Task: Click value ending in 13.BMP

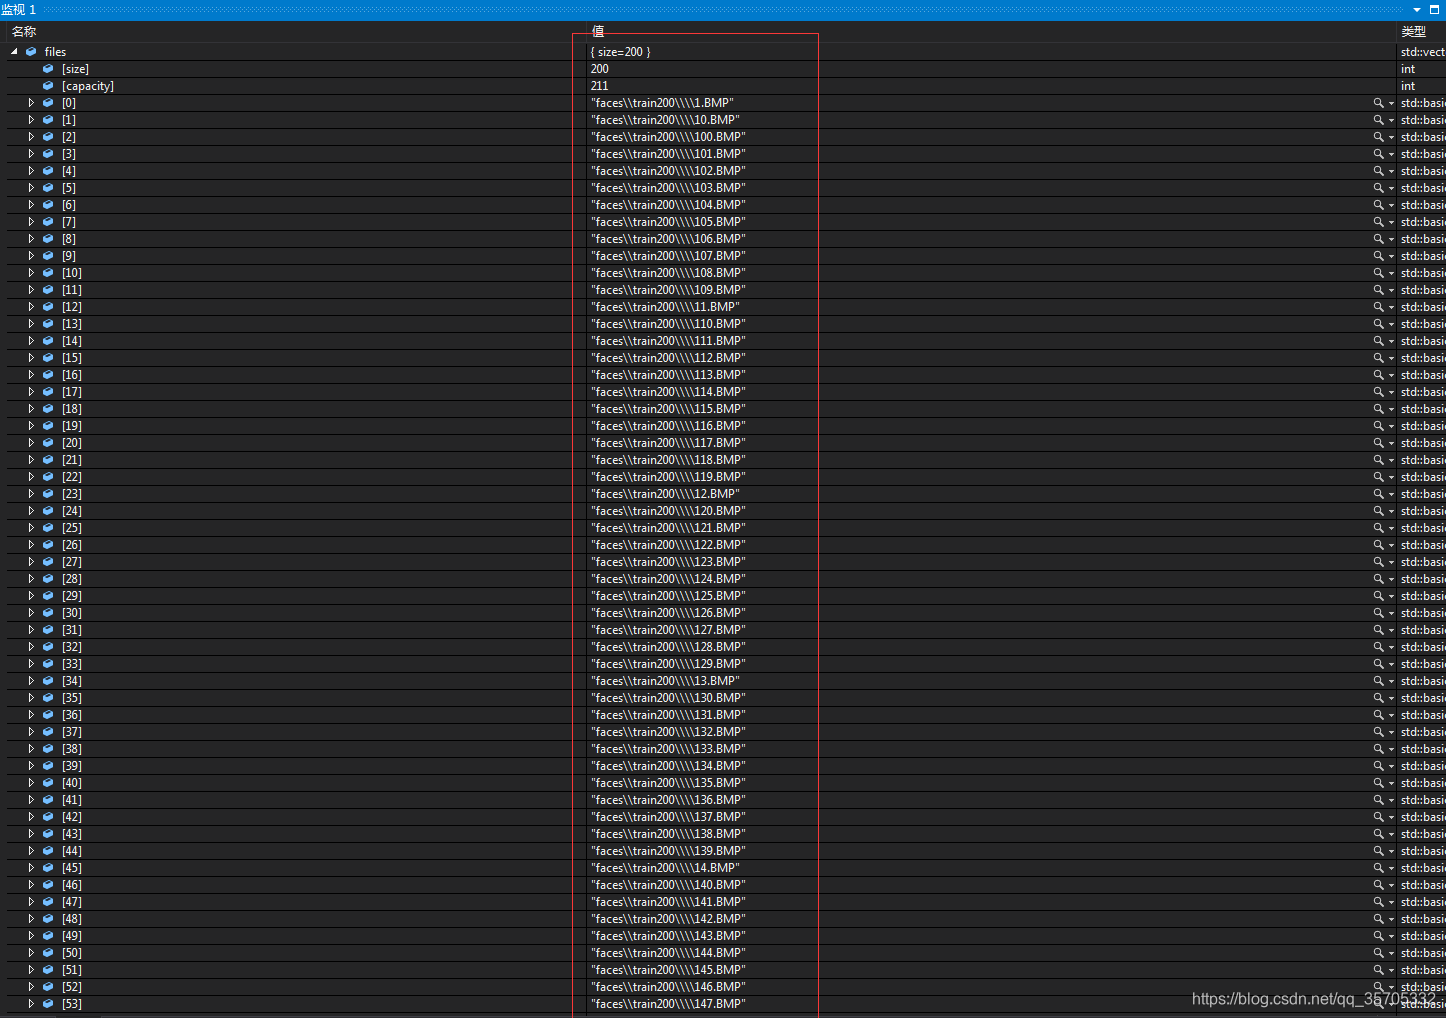Action: (x=665, y=681)
